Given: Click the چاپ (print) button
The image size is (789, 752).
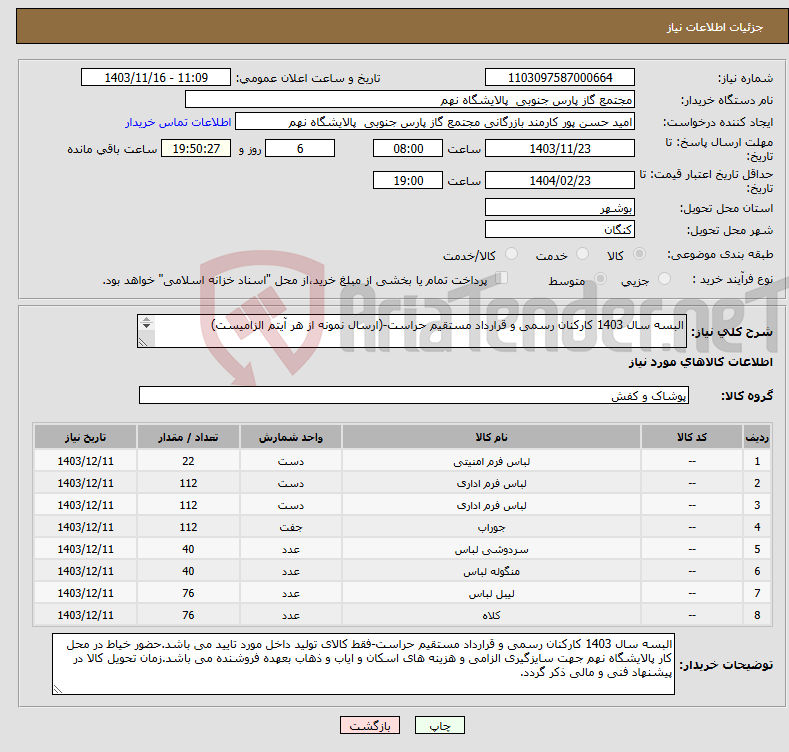Looking at the screenshot, I should 439,725.
